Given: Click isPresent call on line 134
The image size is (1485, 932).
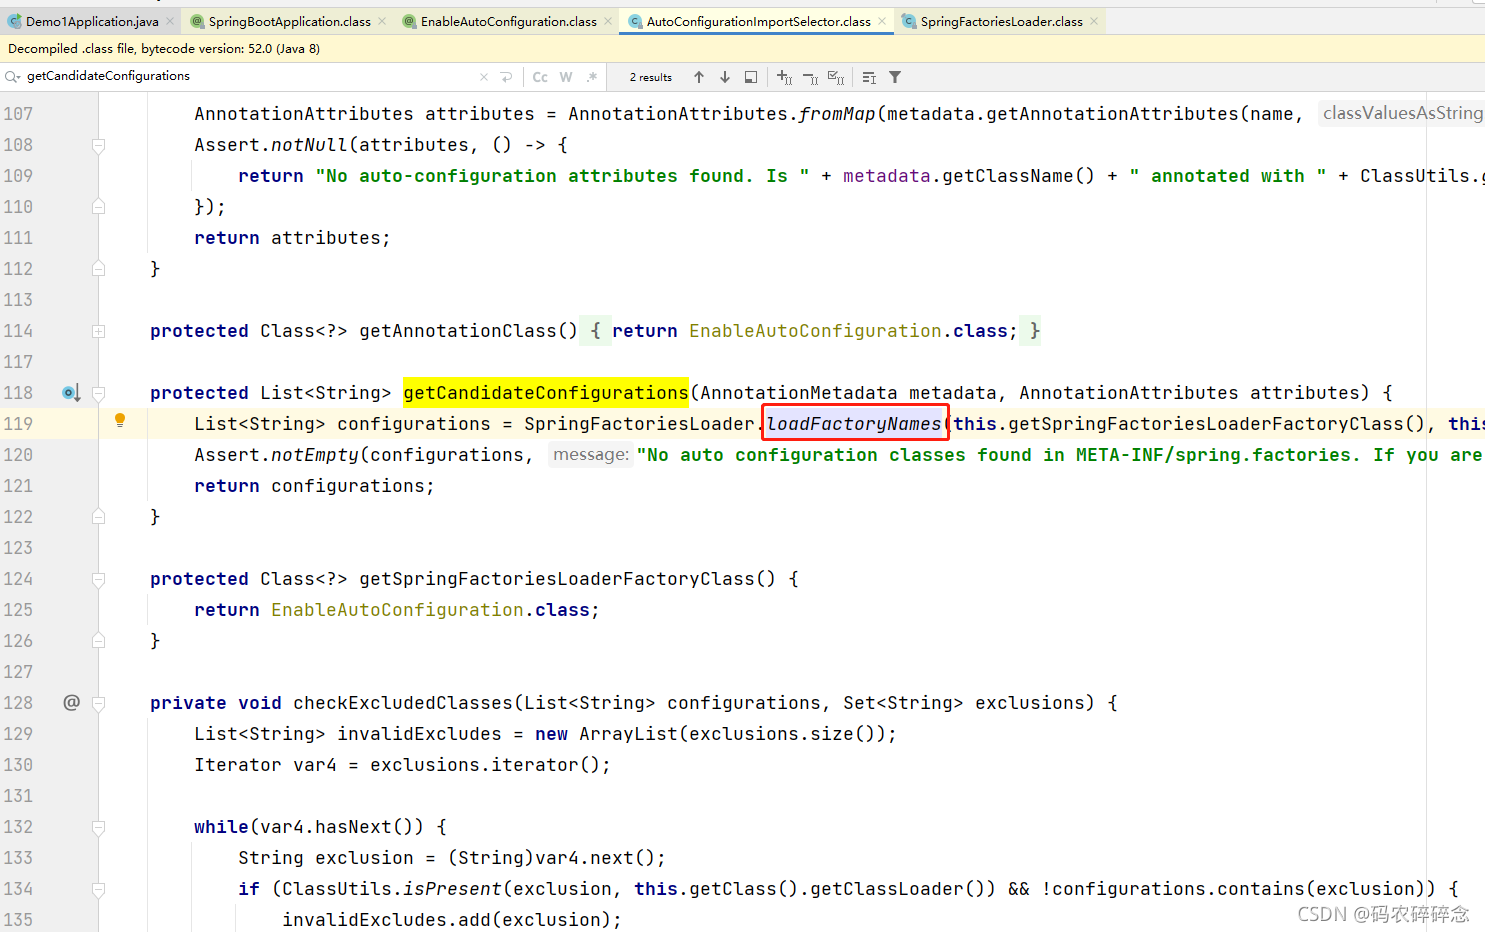Looking at the screenshot, I should pyautogui.click(x=453, y=889).
